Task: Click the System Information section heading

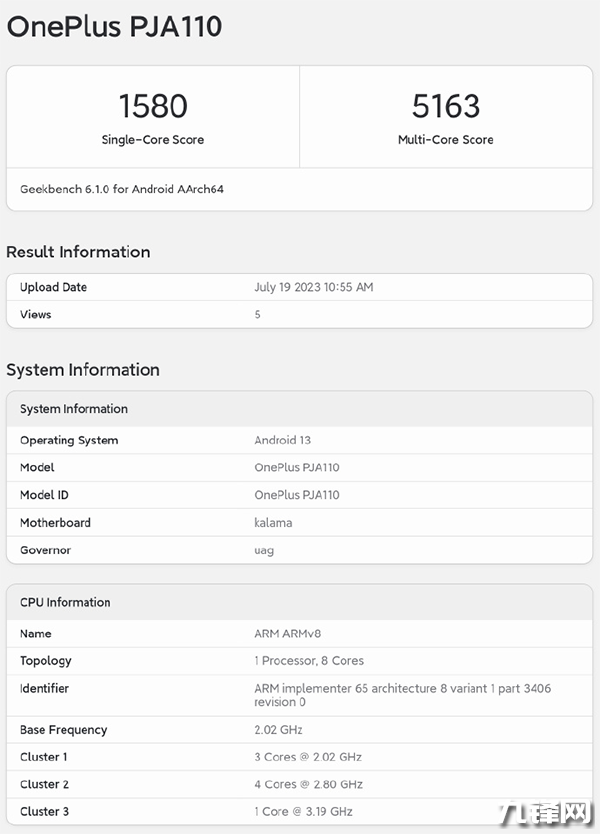Action: click(x=83, y=370)
